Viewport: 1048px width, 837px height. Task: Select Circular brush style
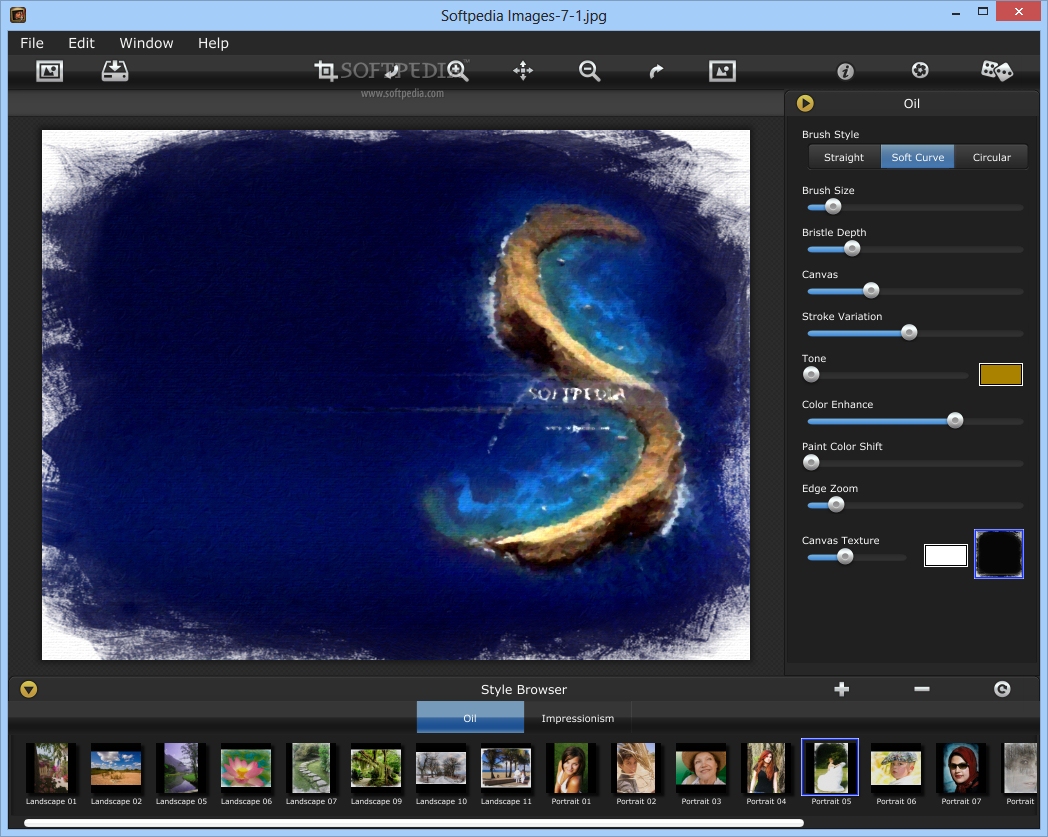[991, 157]
